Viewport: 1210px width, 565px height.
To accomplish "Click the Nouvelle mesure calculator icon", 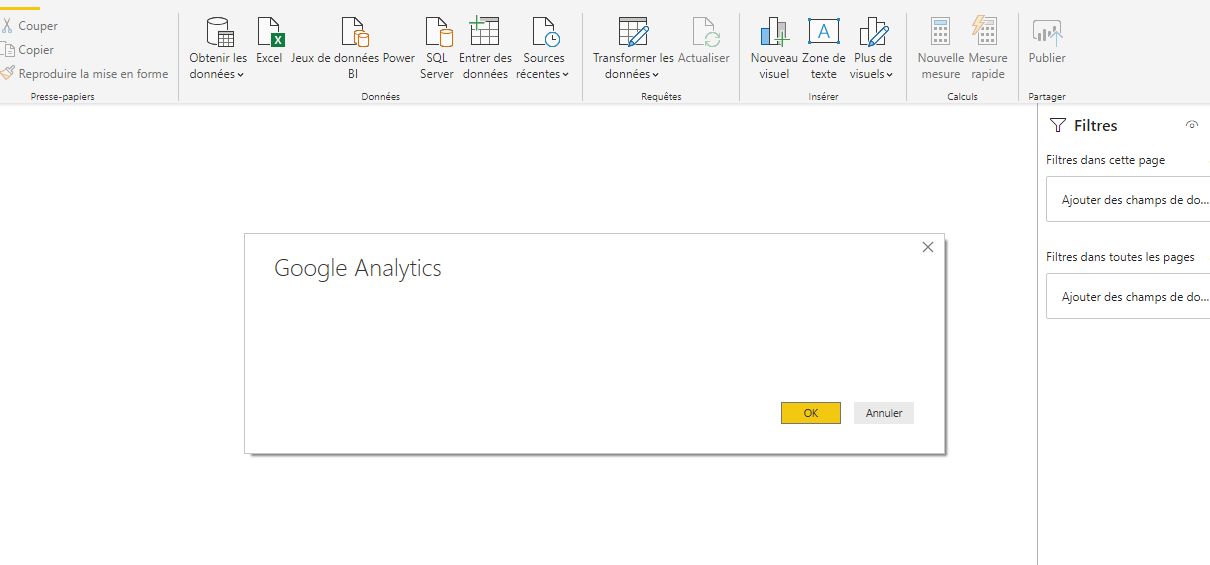I will [x=940, y=32].
